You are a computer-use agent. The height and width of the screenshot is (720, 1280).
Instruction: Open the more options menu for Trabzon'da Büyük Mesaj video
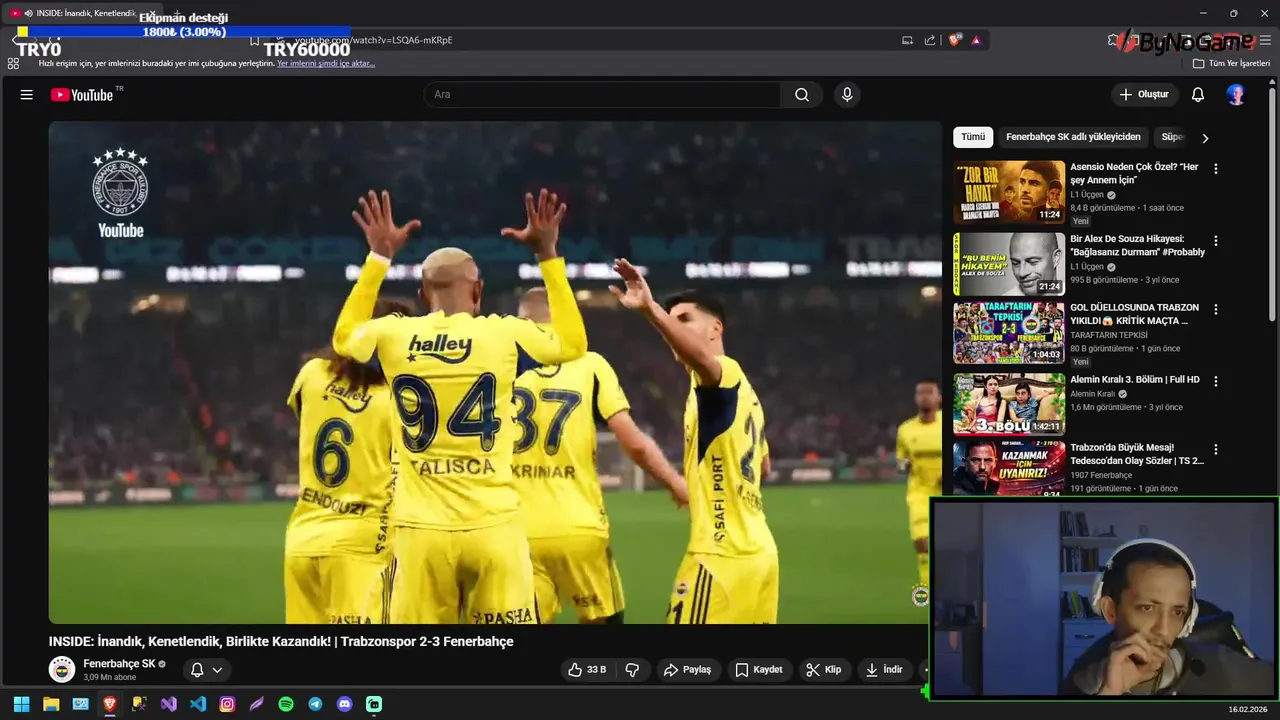pyautogui.click(x=1216, y=450)
